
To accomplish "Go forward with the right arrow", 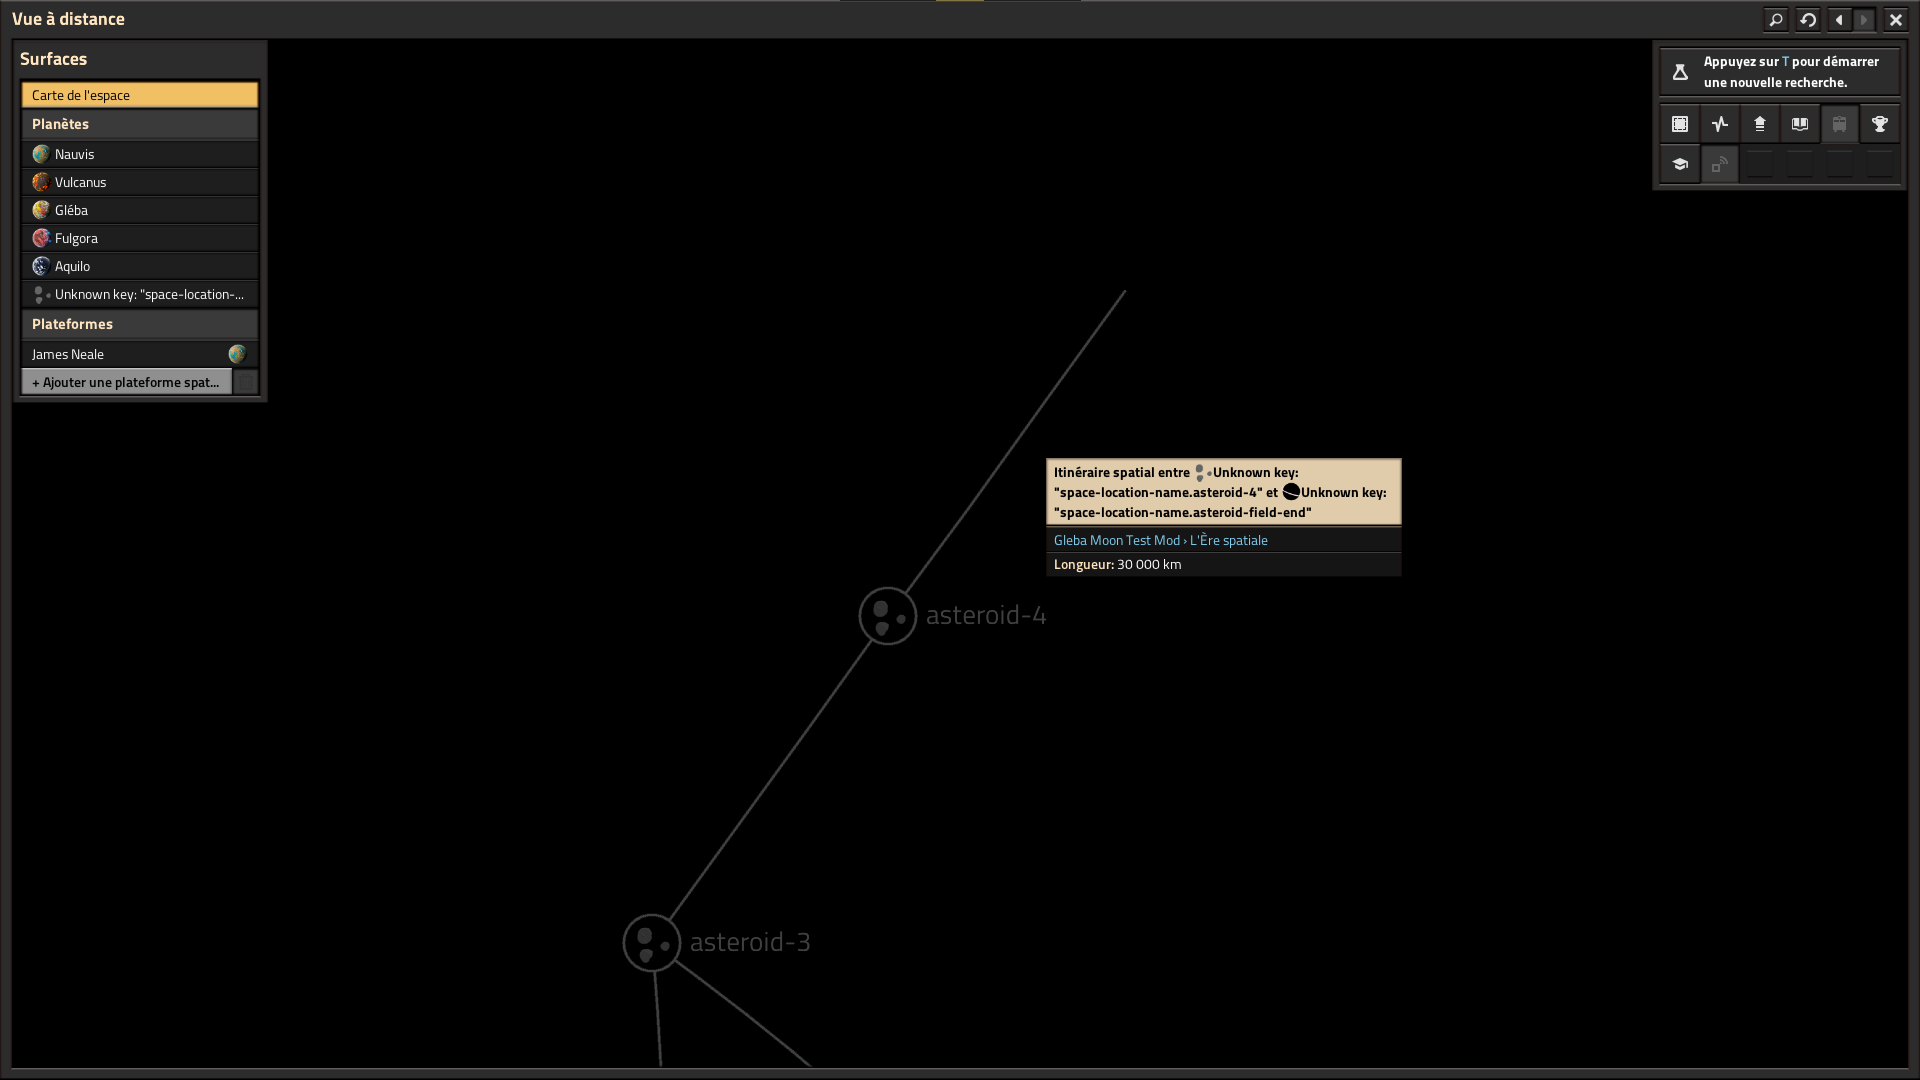I will pos(1864,20).
